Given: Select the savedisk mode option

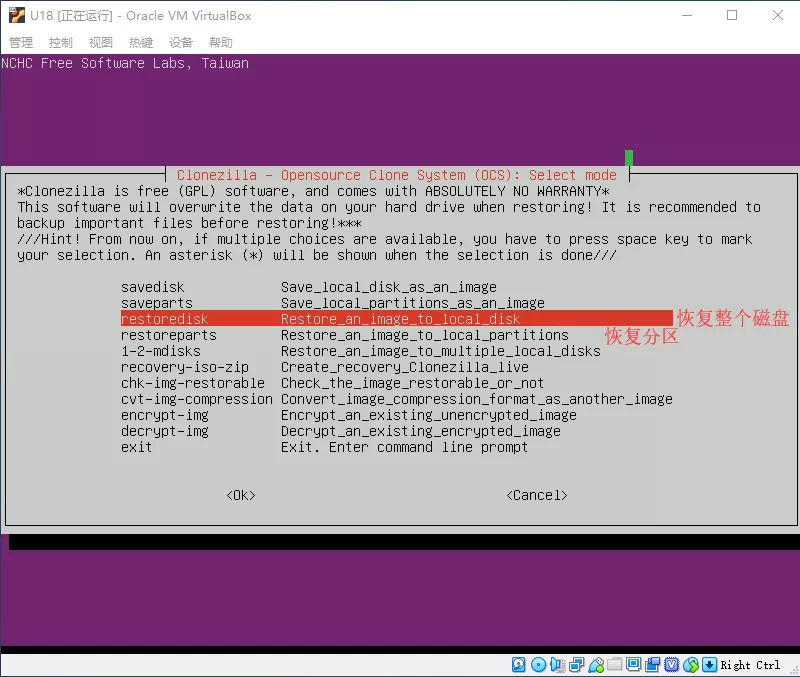Looking at the screenshot, I should pos(396,287).
